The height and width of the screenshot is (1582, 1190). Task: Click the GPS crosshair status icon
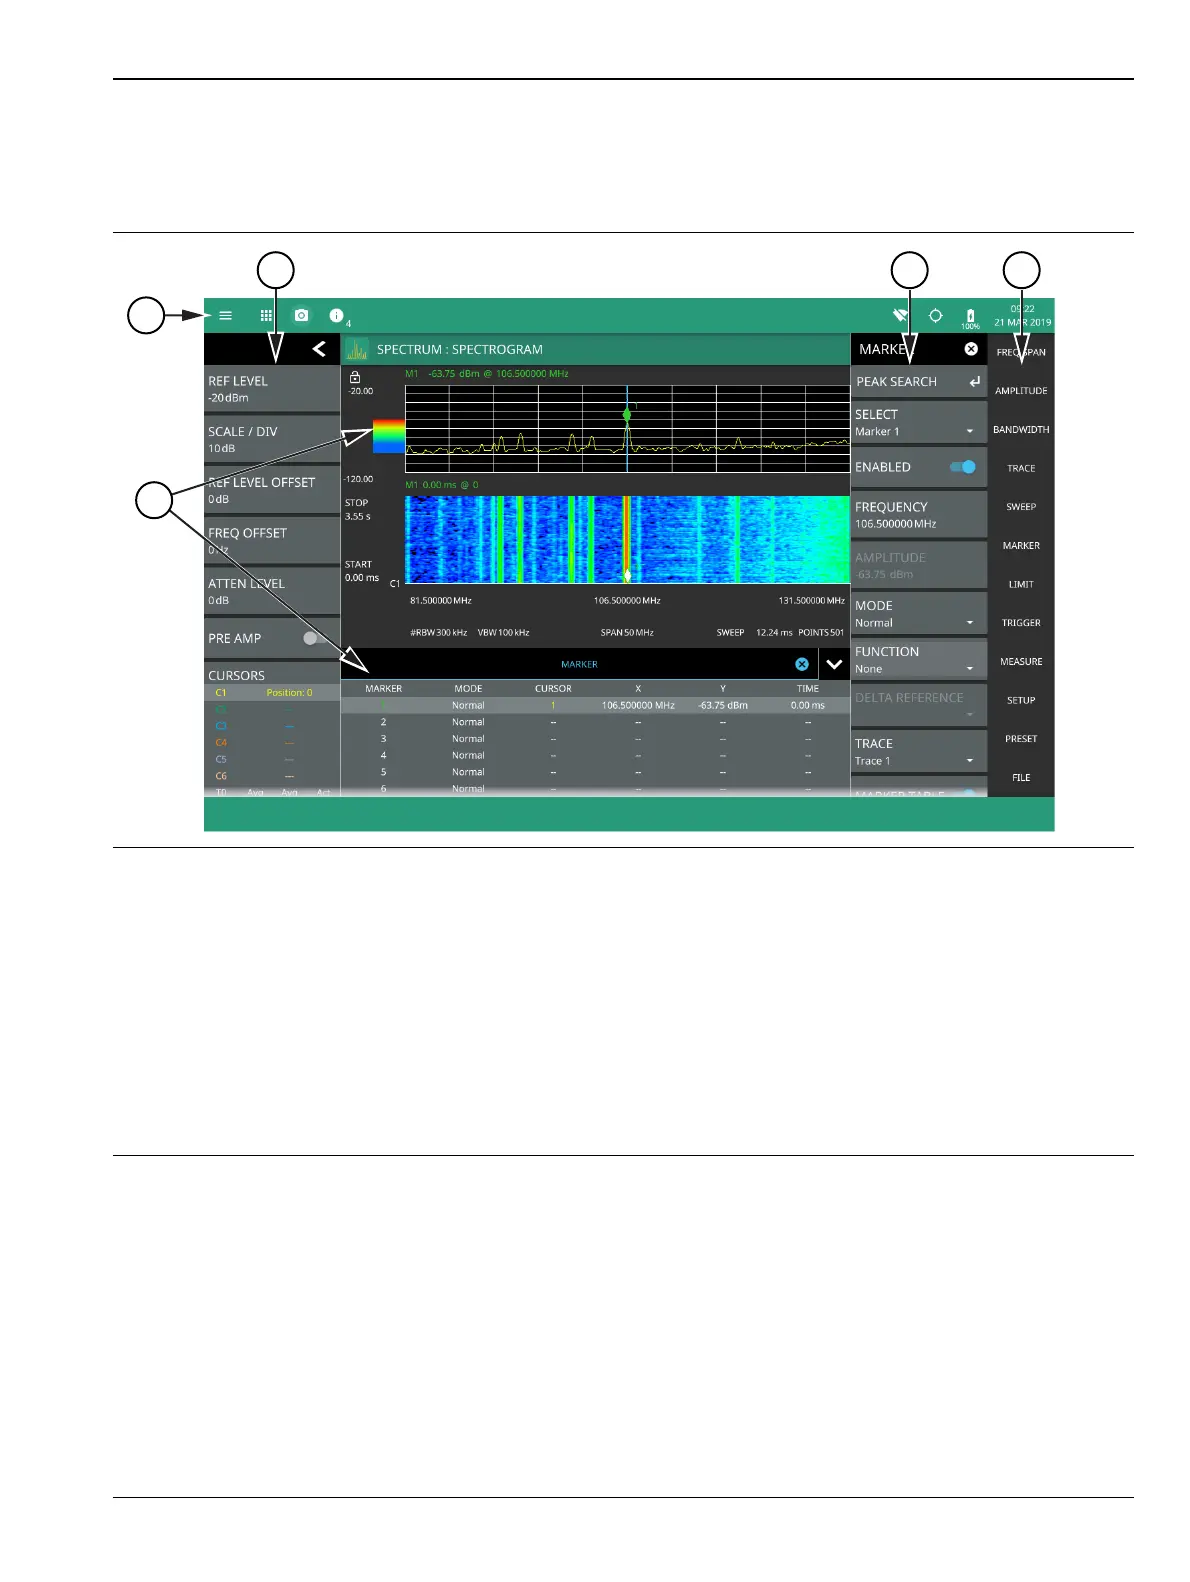[x=935, y=315]
